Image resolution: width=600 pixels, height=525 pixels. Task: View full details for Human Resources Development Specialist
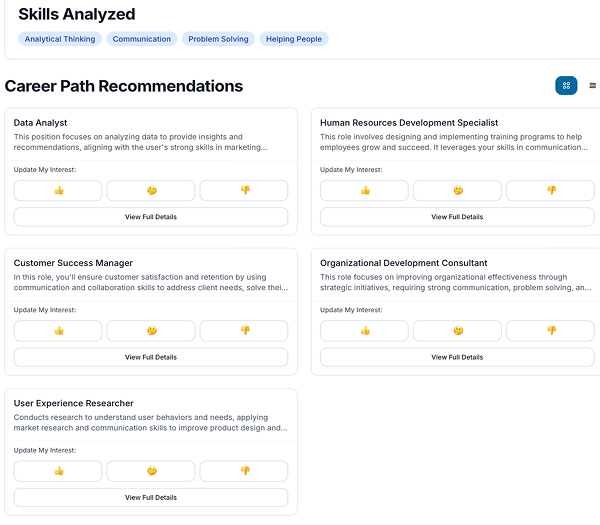pyautogui.click(x=457, y=217)
